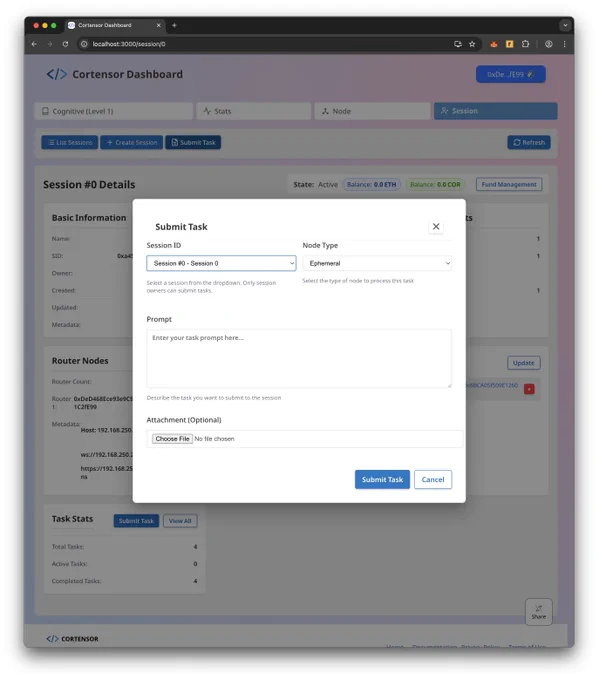Click the Submit Task toolbar button
This screenshot has width=599, height=680.
click(x=193, y=142)
